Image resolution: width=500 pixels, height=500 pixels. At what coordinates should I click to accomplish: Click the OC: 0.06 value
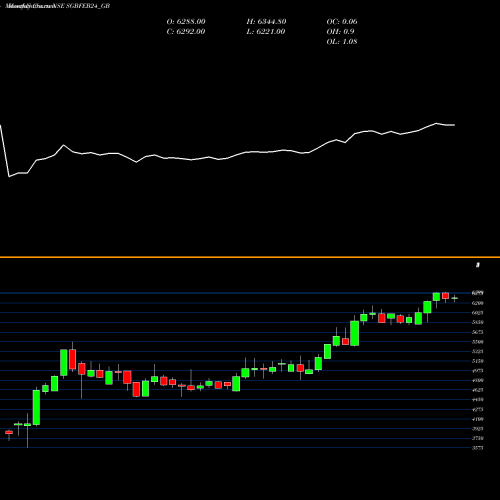(342, 22)
